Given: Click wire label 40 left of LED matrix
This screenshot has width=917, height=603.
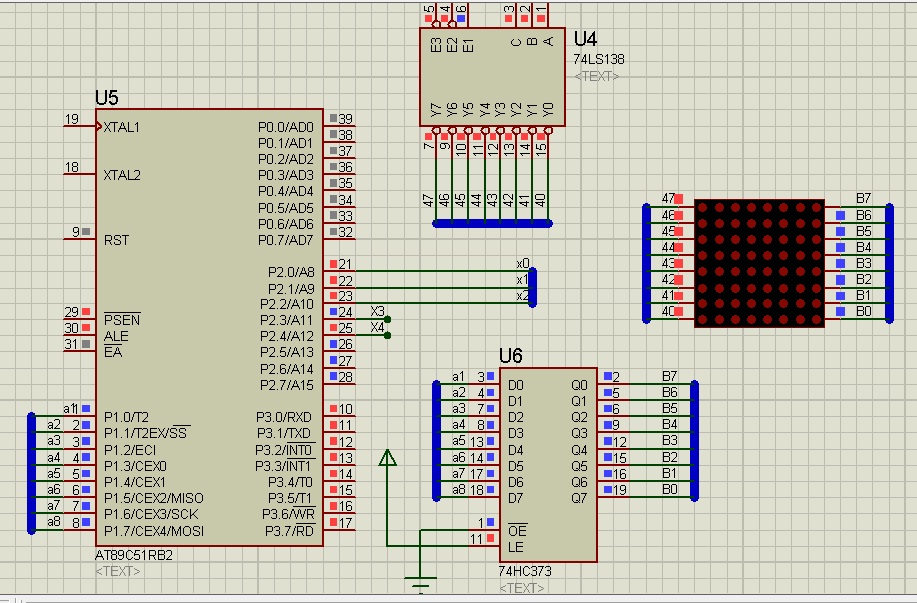Looking at the screenshot, I should (x=668, y=312).
